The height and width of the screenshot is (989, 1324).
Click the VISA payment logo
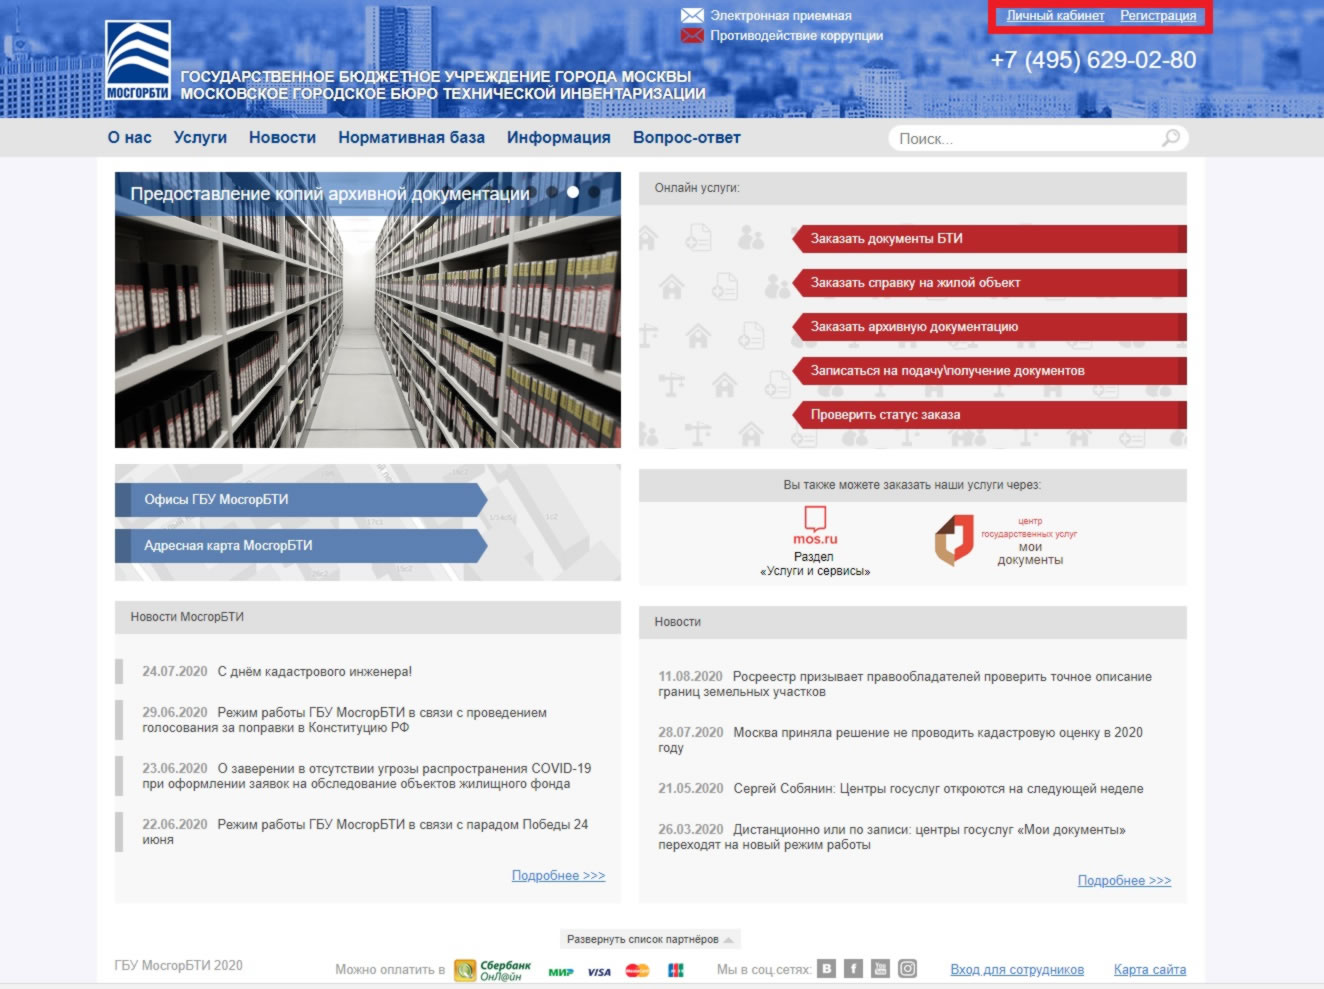pyautogui.click(x=599, y=971)
